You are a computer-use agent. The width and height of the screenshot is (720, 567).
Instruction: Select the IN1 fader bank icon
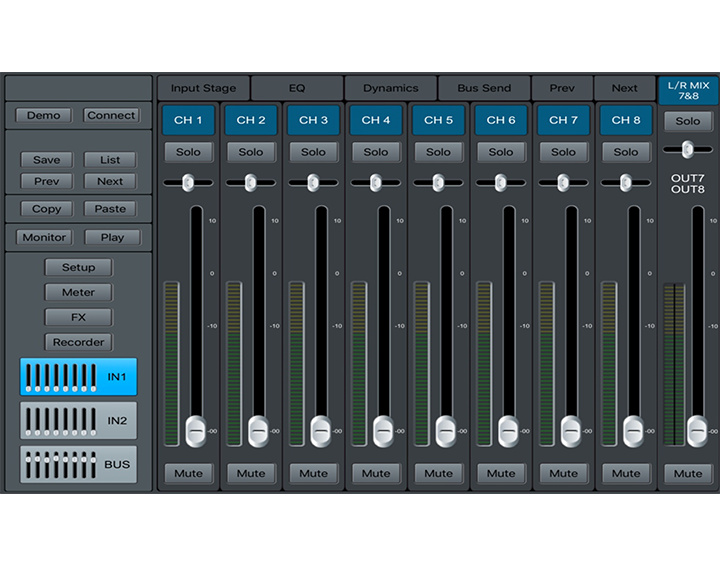tap(78, 377)
